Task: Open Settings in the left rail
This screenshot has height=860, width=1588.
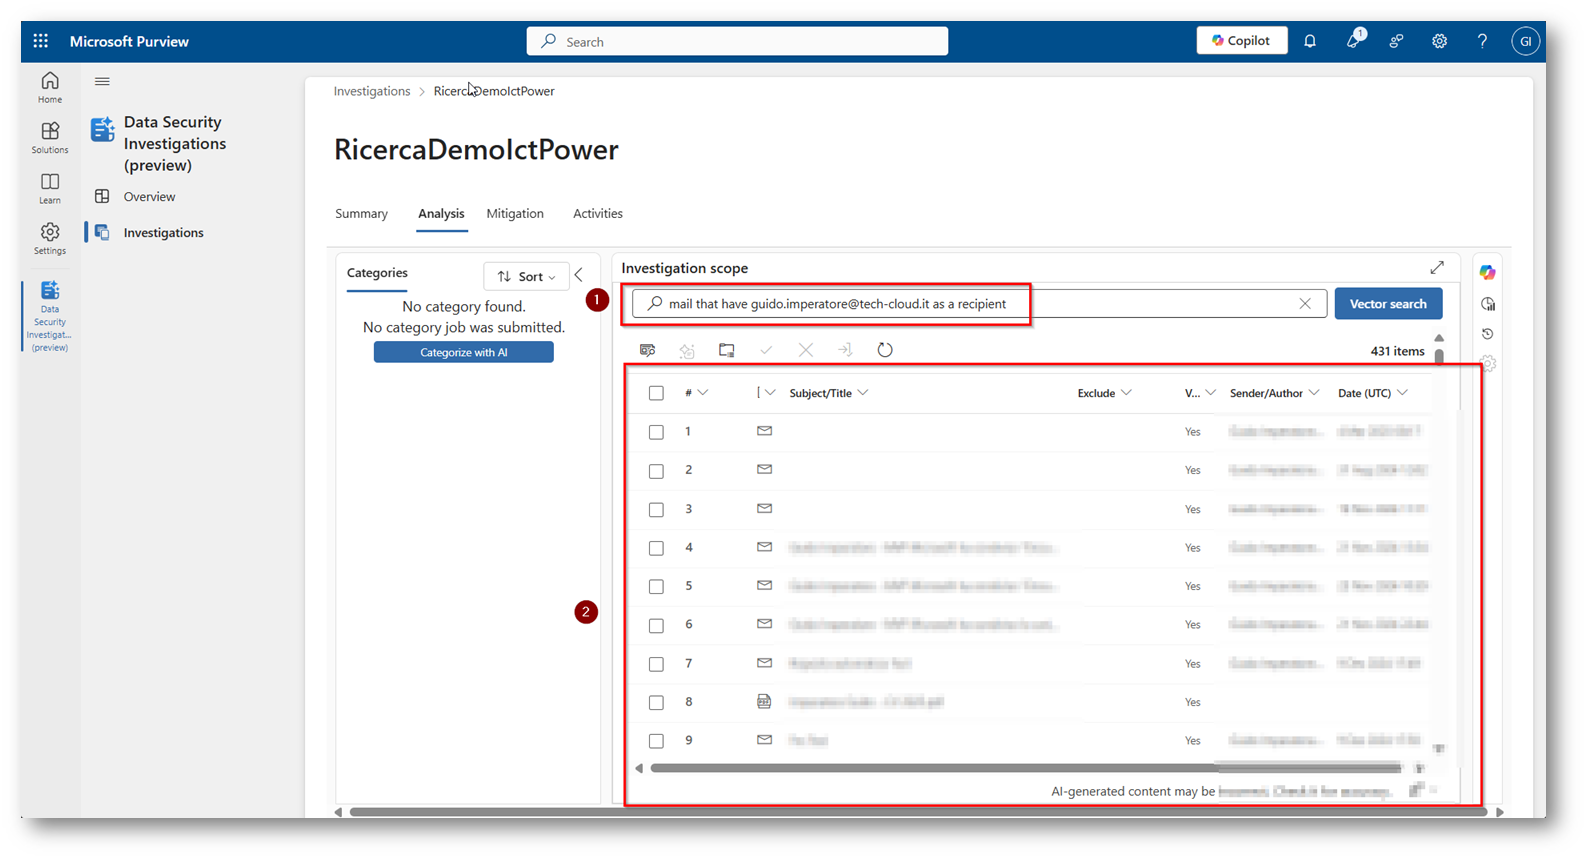Action: click(x=50, y=239)
